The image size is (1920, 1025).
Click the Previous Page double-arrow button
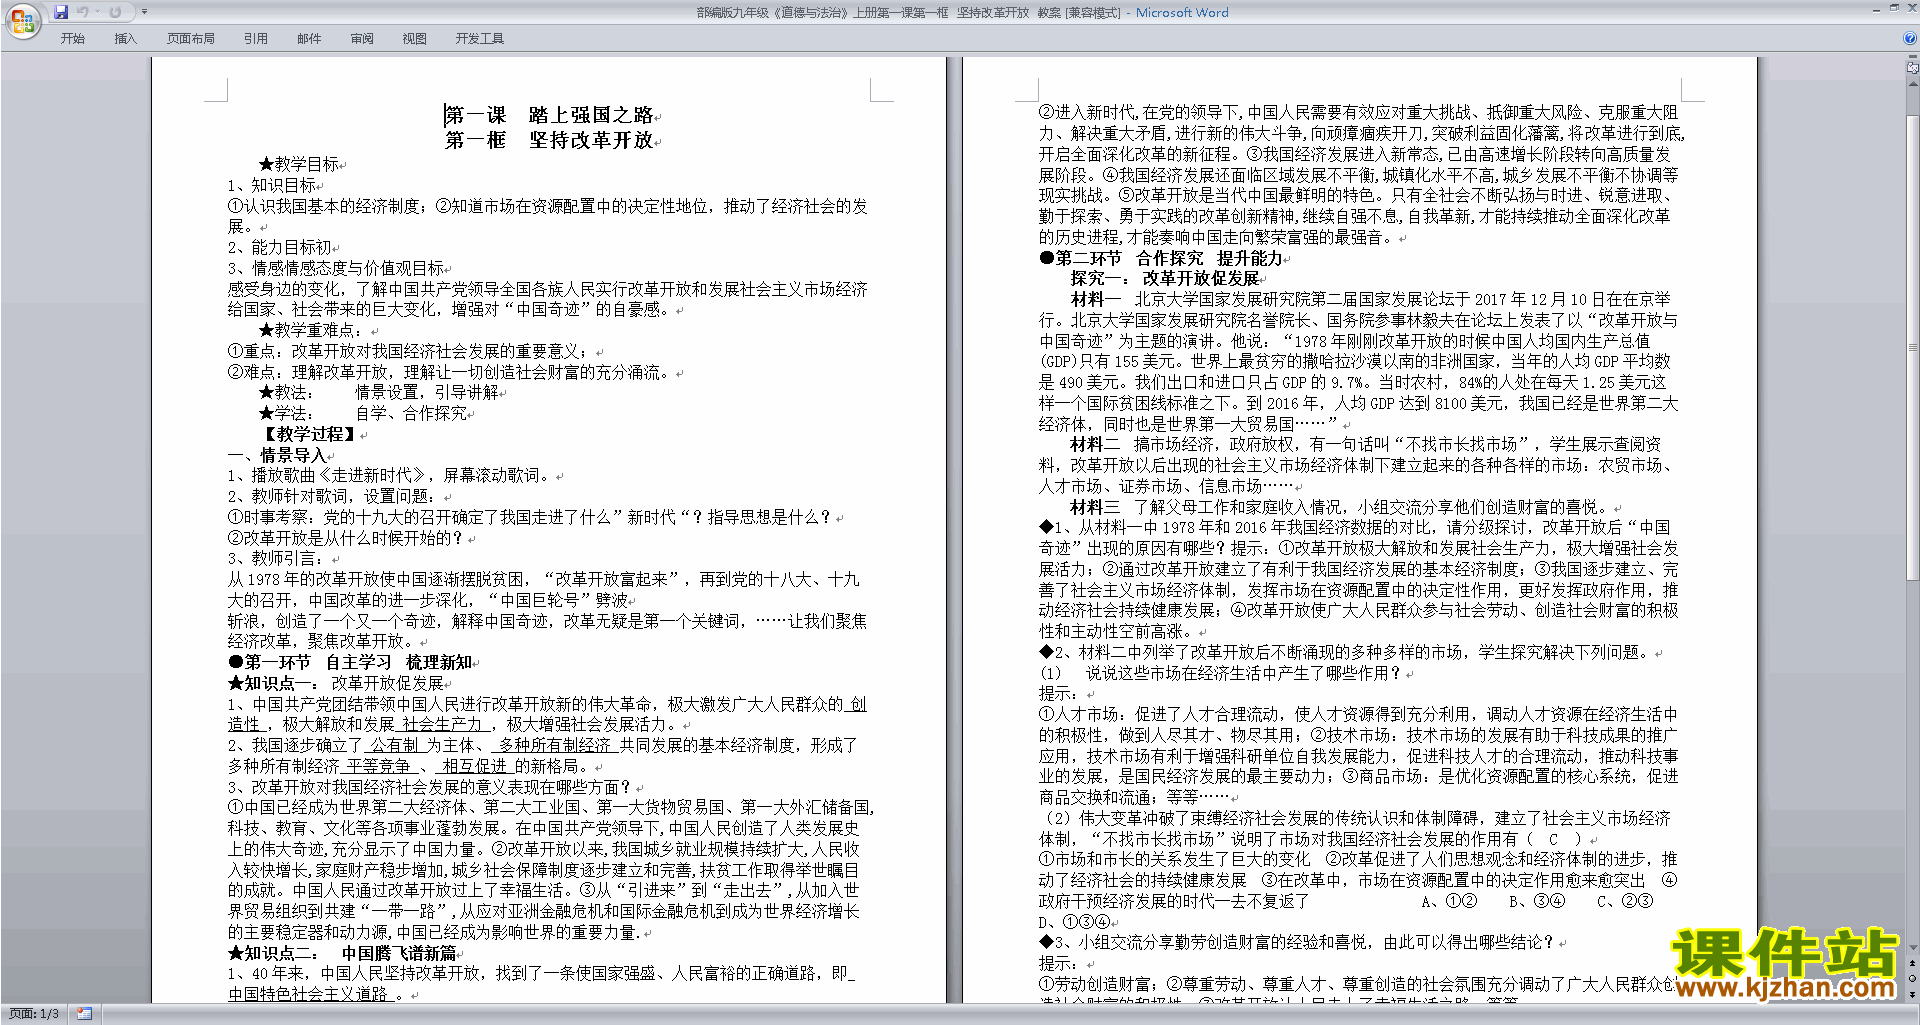[1913, 963]
